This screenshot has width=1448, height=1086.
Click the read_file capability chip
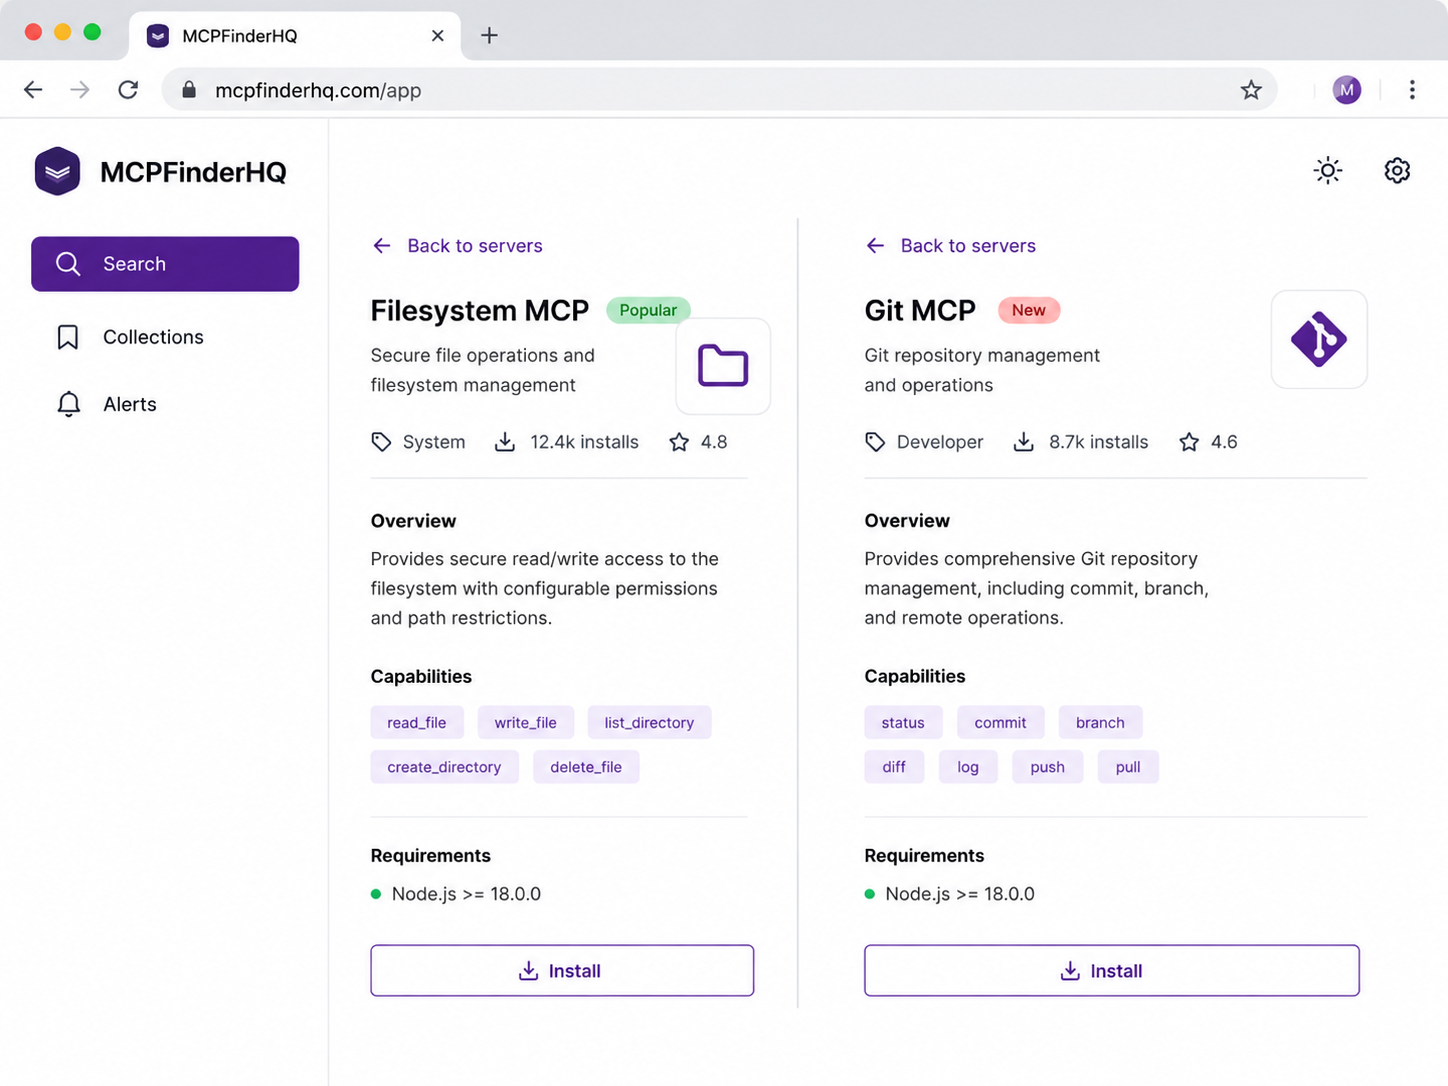coord(417,723)
